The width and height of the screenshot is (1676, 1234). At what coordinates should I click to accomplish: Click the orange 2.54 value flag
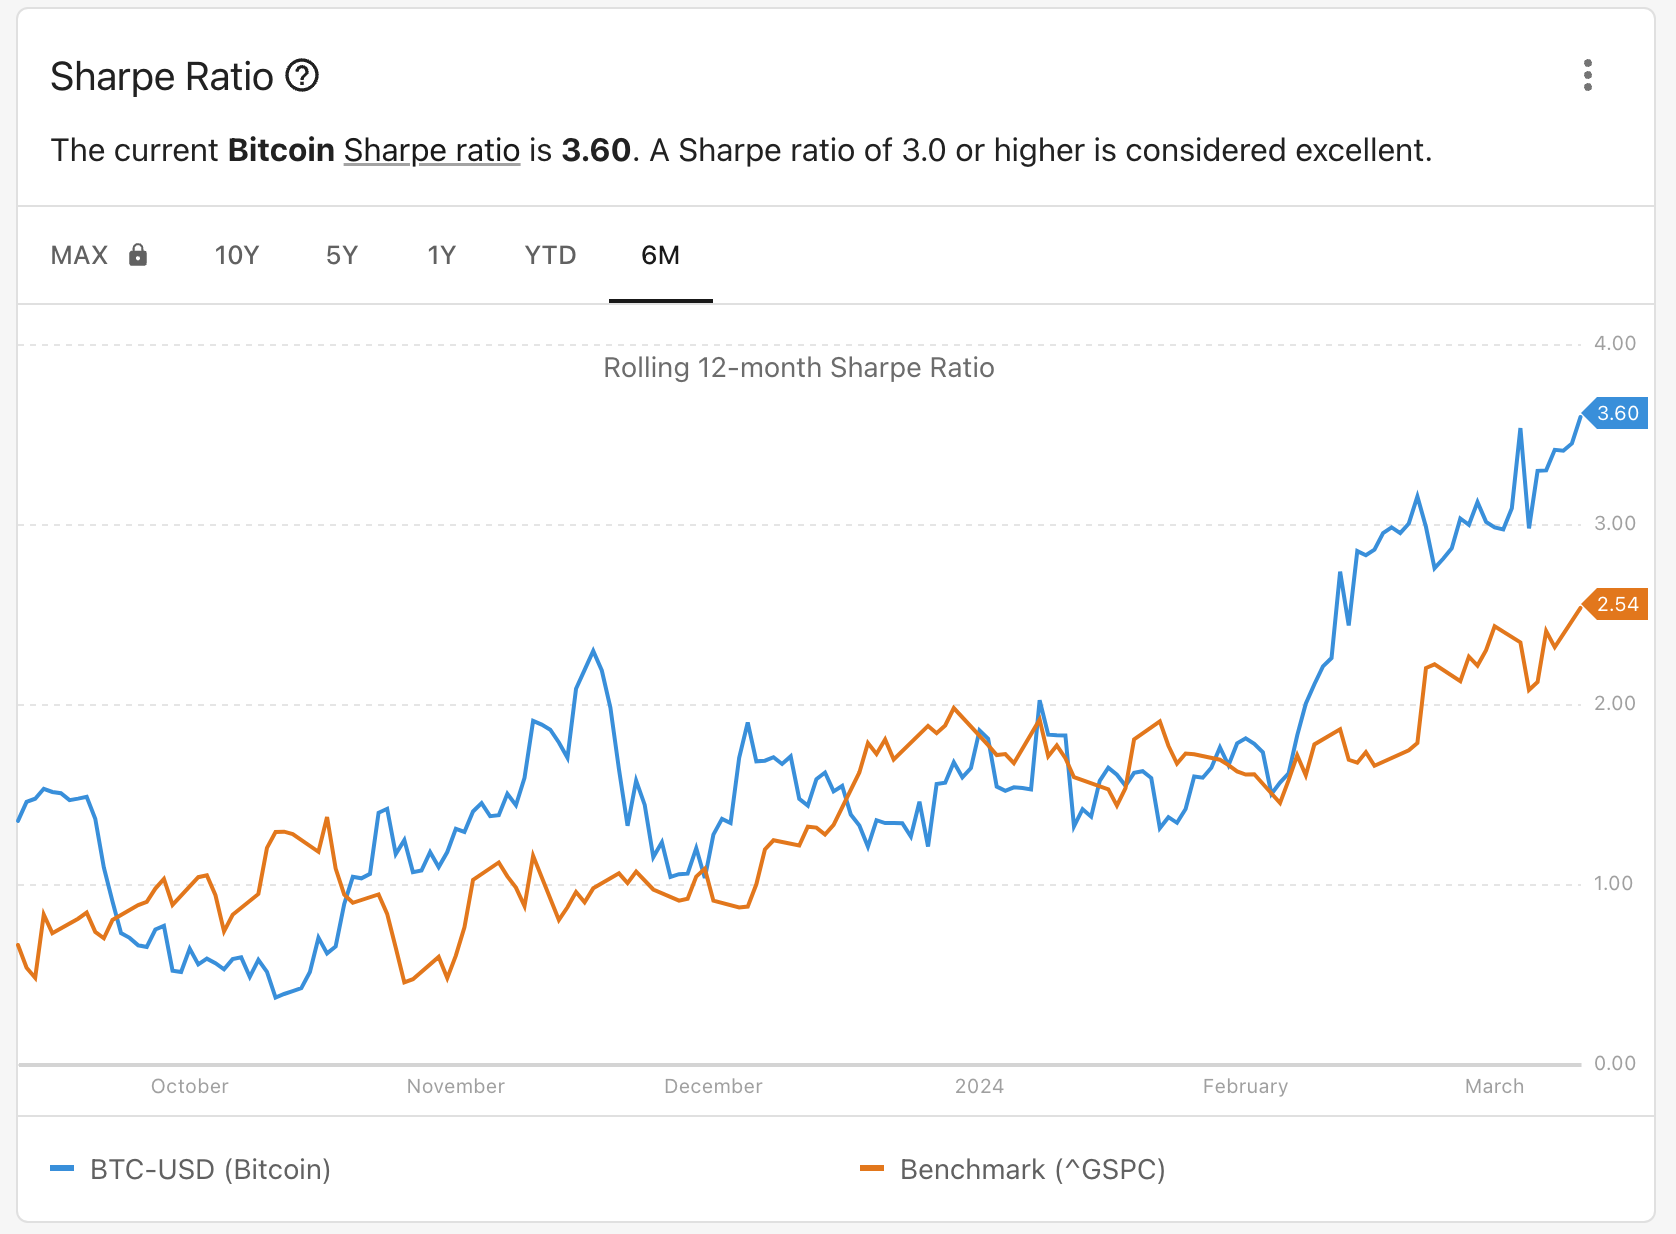point(1616,604)
